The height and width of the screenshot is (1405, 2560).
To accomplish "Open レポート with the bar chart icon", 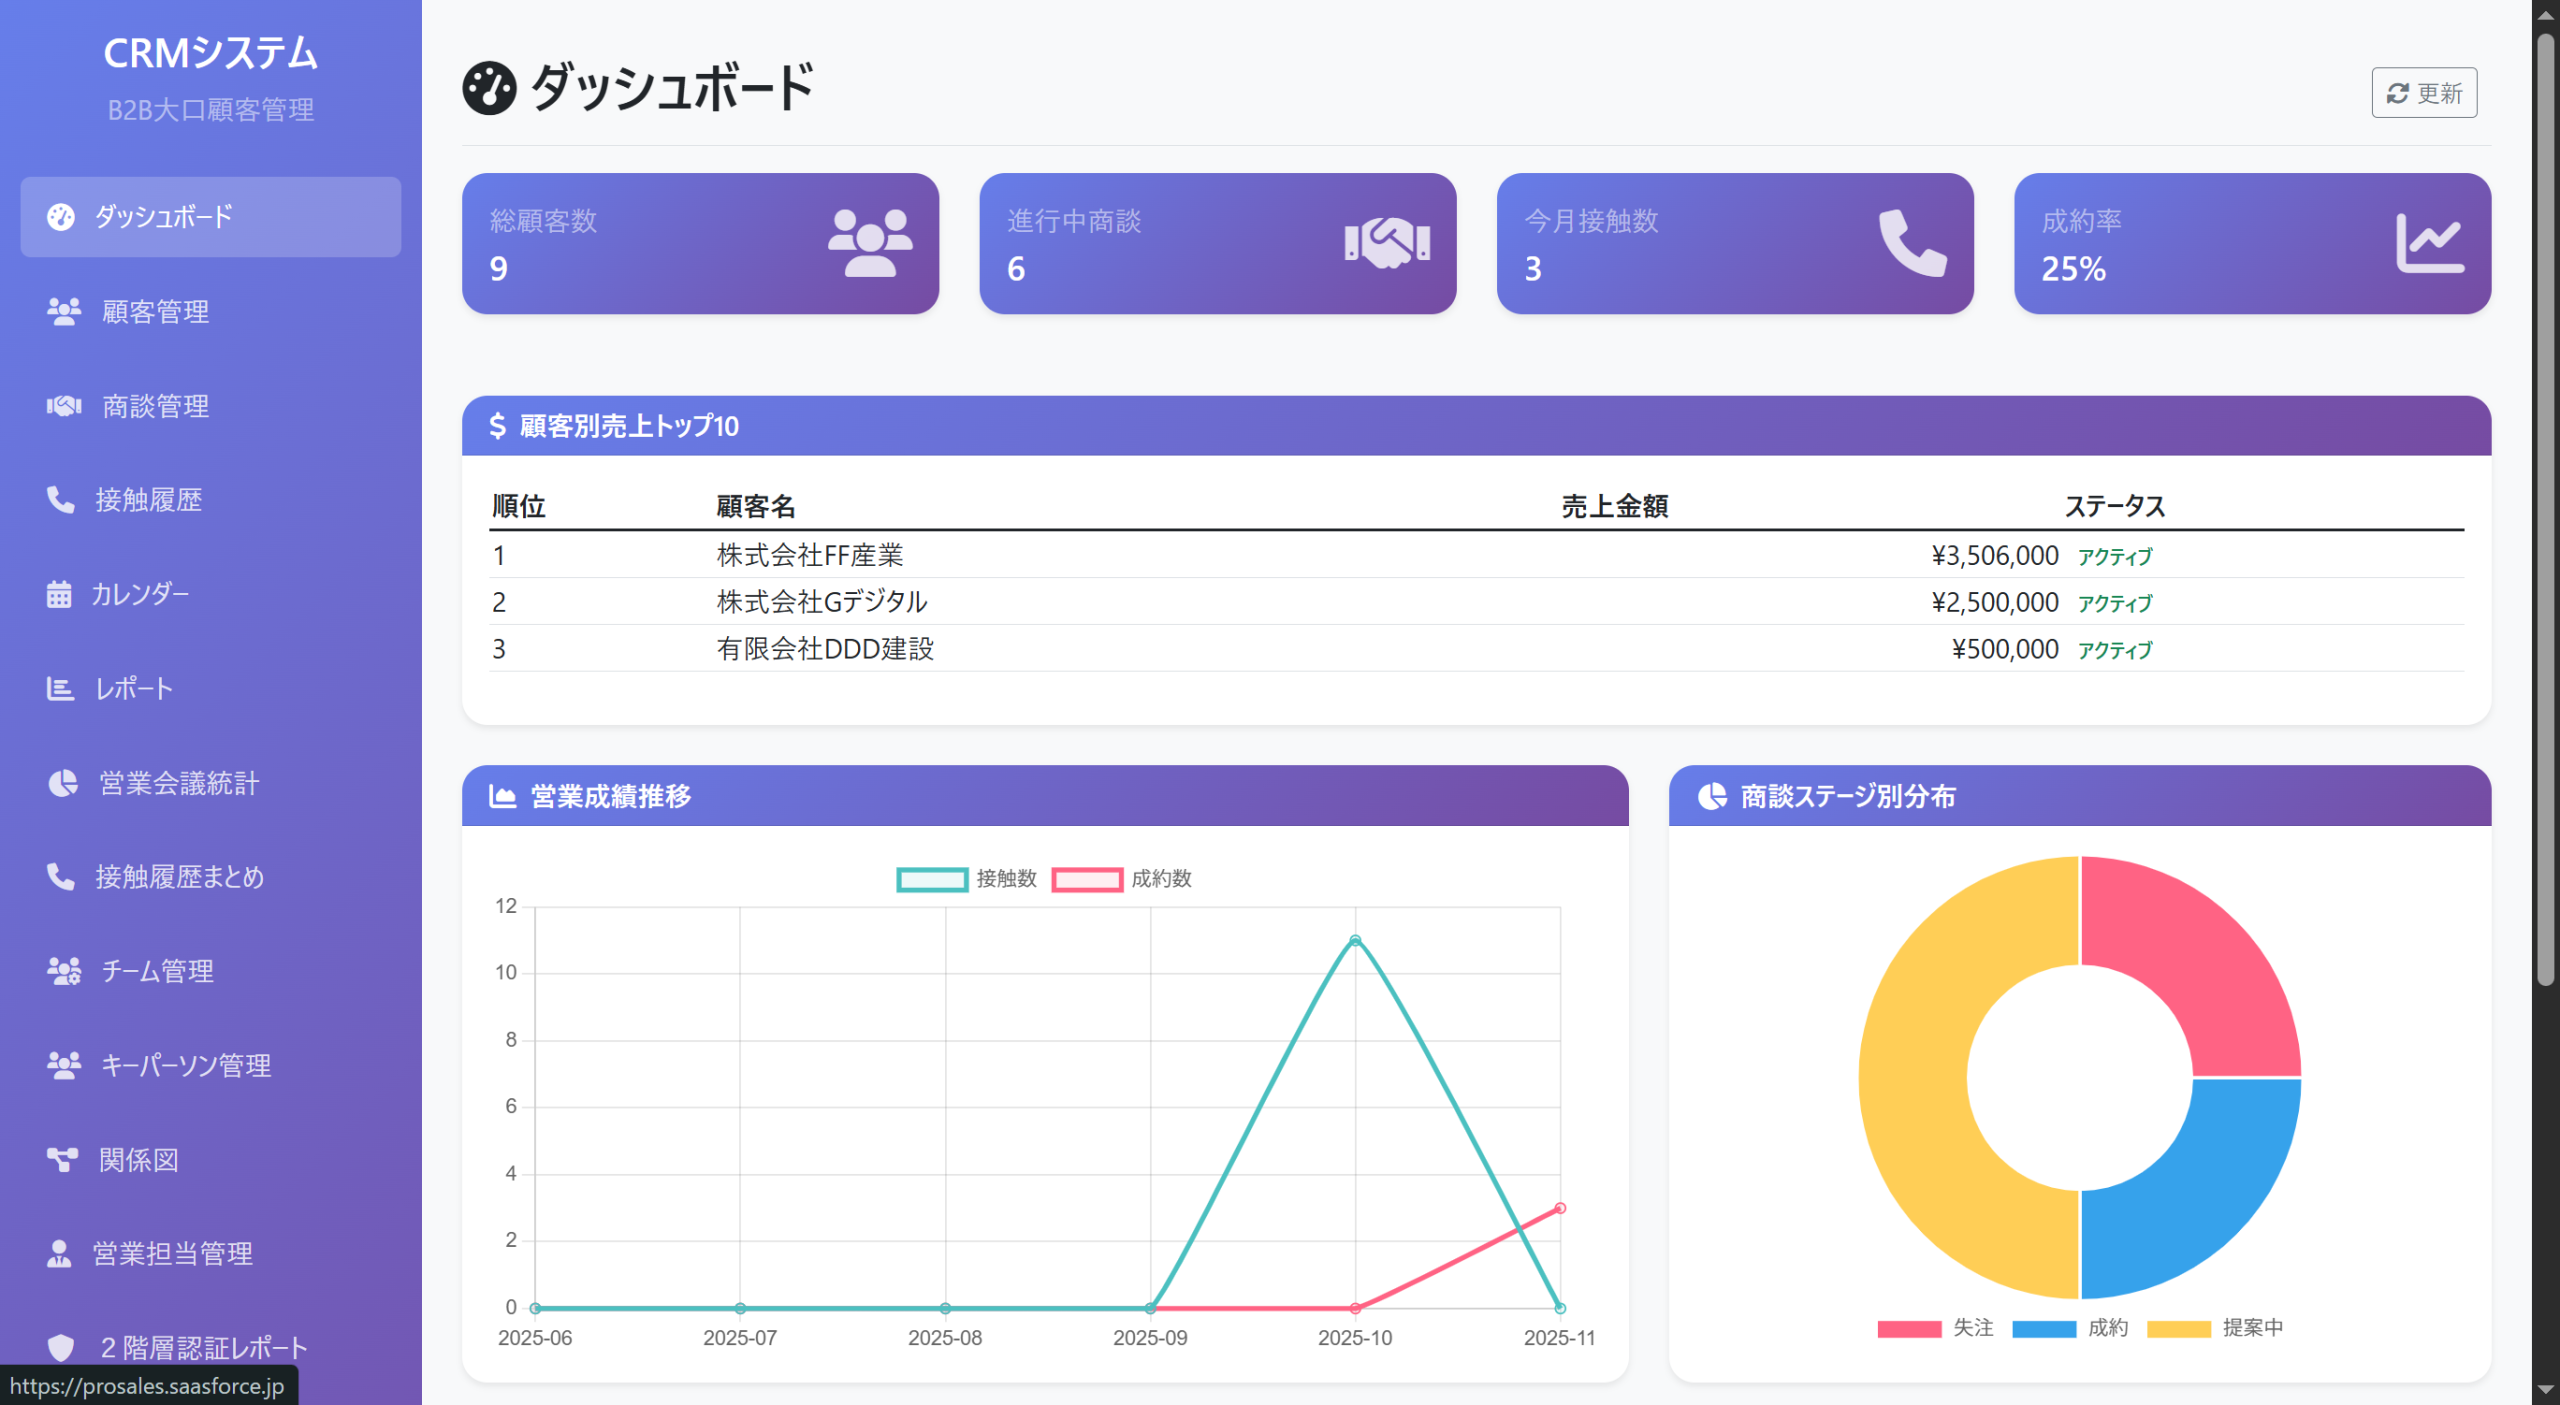I will coord(60,688).
